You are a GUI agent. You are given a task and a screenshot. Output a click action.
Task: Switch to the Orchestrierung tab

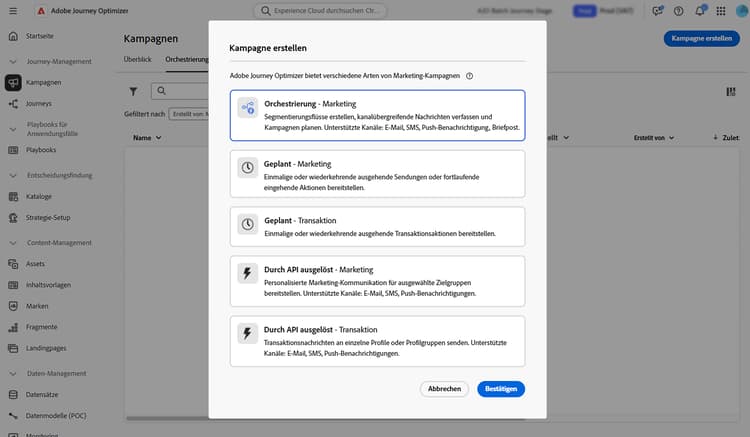pos(187,59)
